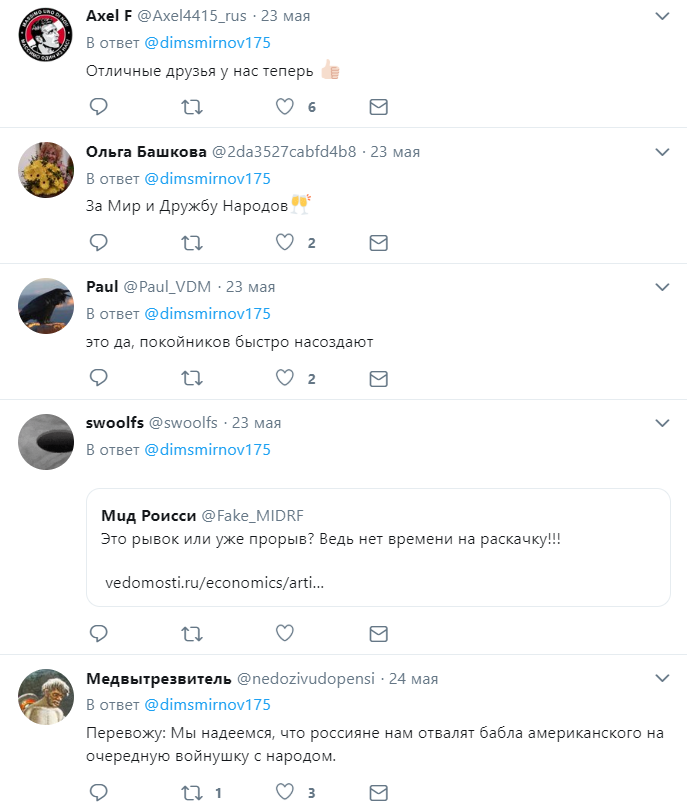Image resolution: width=687 pixels, height=803 pixels.
Task: Reply to Axel F's tweet
Action: 98,107
